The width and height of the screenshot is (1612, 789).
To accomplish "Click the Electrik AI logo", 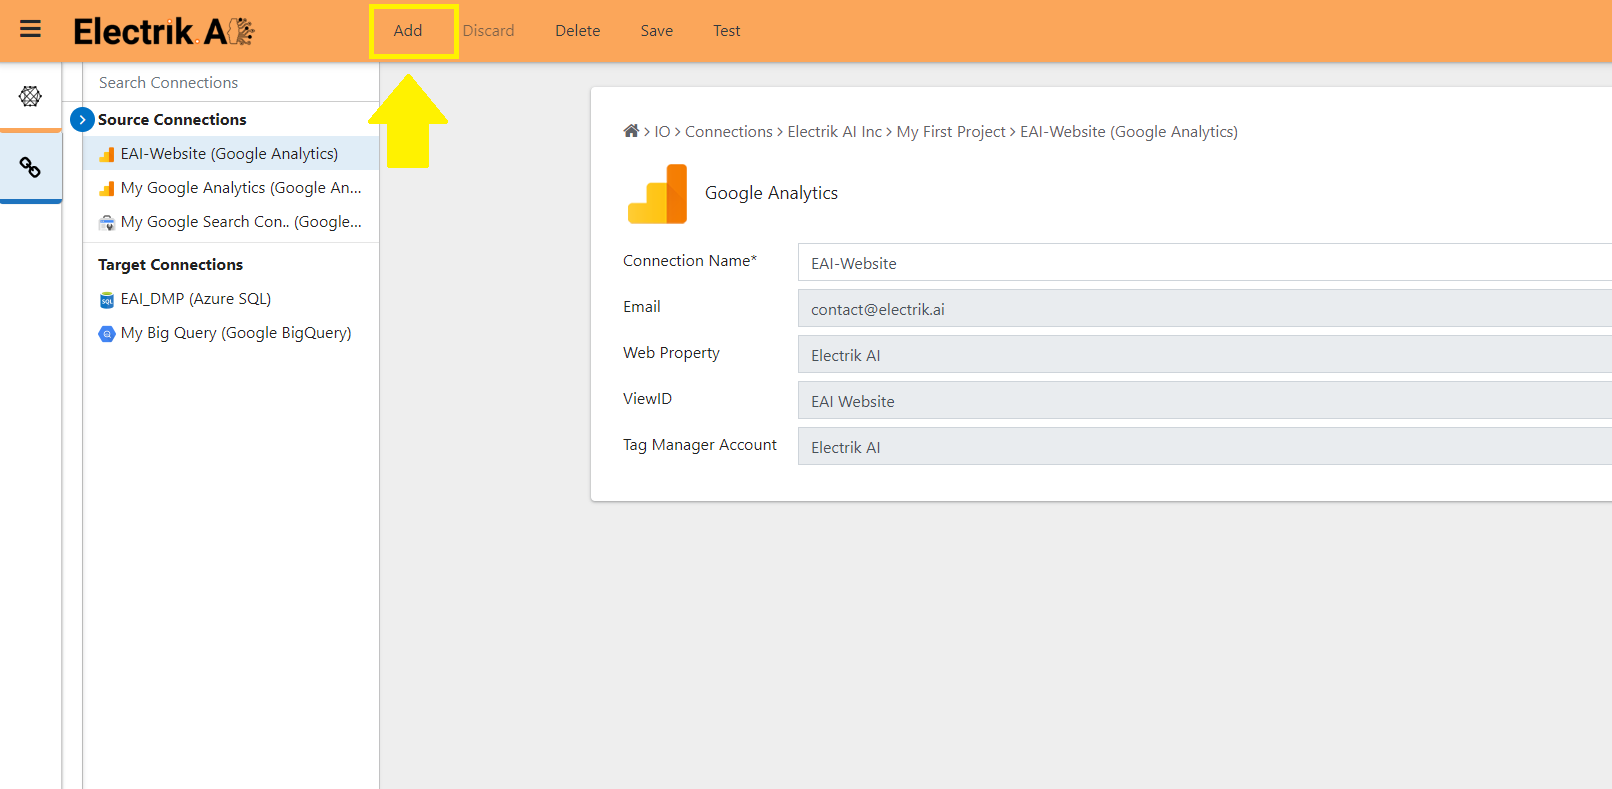I will pyautogui.click(x=164, y=31).
